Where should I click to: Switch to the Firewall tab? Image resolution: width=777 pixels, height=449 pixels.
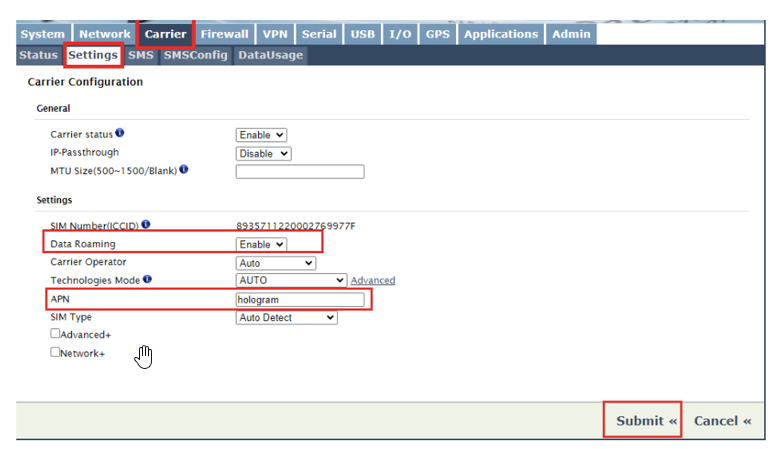tap(224, 34)
